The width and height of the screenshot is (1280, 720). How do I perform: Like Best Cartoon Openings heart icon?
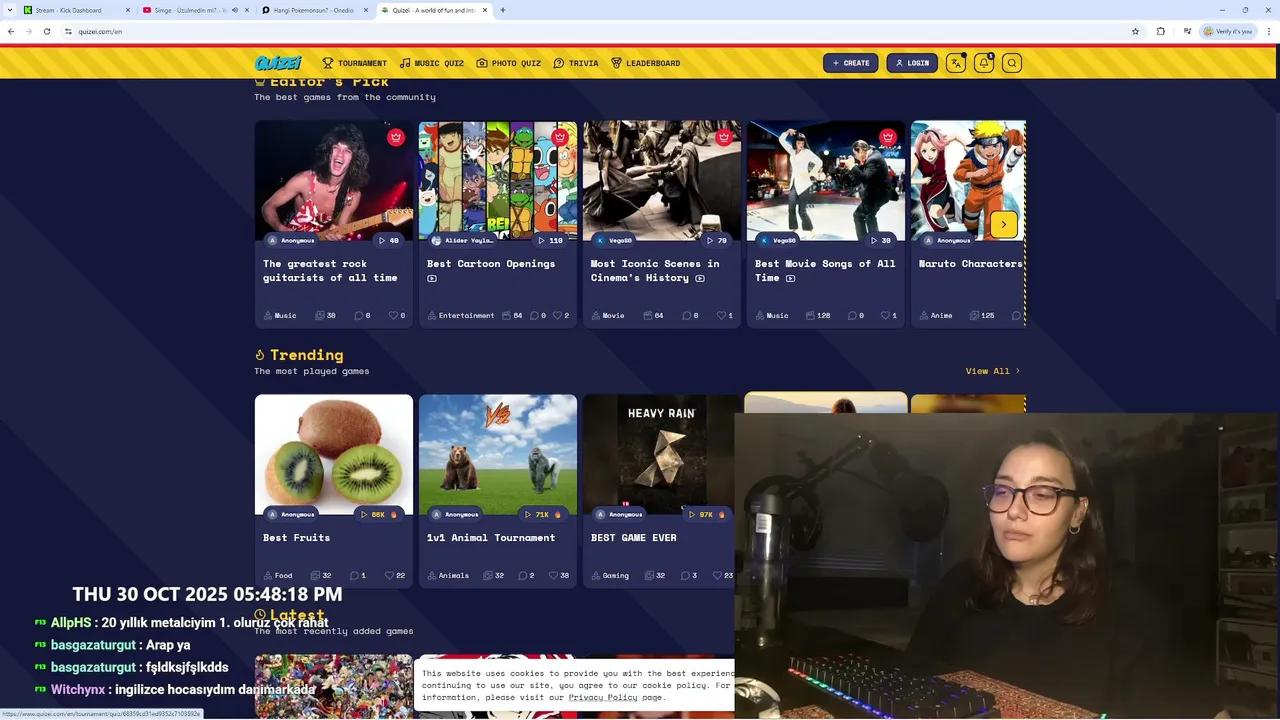pyautogui.click(x=557, y=315)
